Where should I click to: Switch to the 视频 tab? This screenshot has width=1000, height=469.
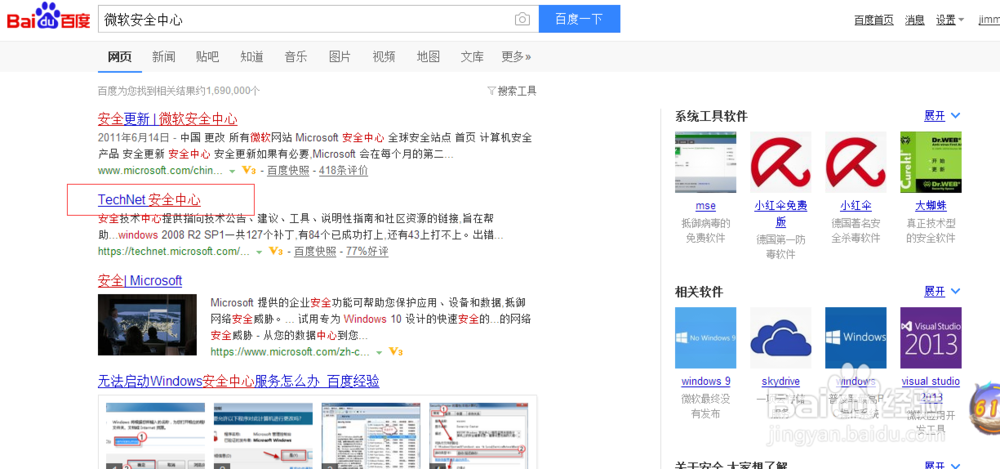pos(384,57)
